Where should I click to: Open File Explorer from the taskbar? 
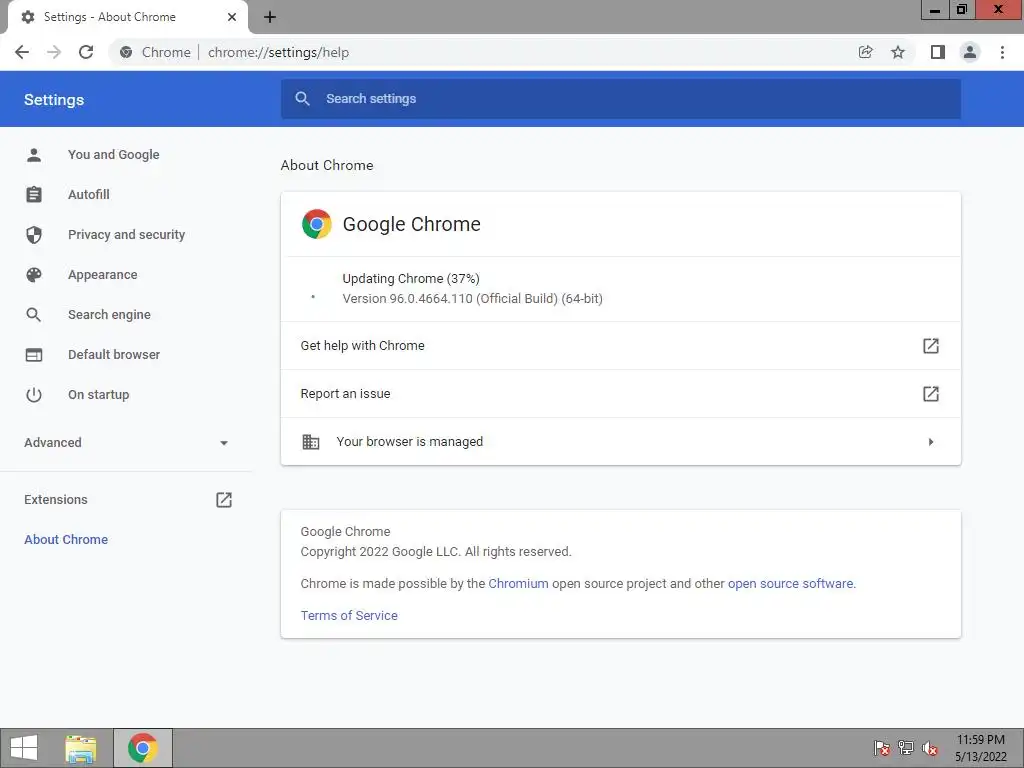[x=81, y=748]
